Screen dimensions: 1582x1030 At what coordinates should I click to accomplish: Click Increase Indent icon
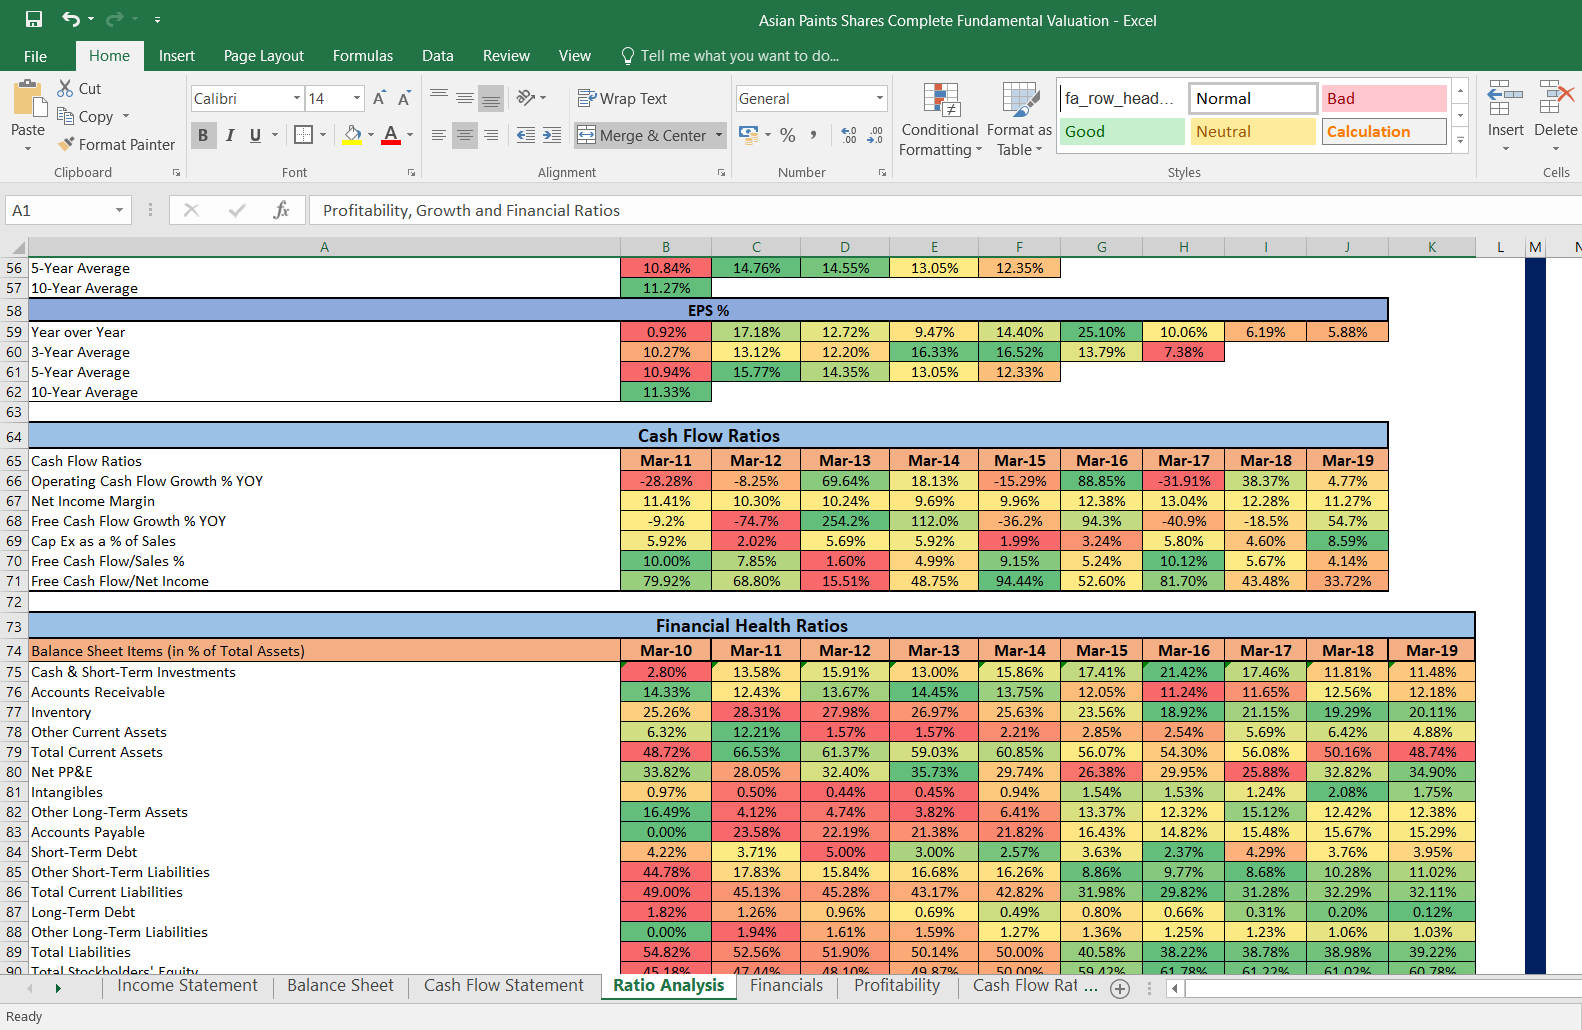coord(552,135)
